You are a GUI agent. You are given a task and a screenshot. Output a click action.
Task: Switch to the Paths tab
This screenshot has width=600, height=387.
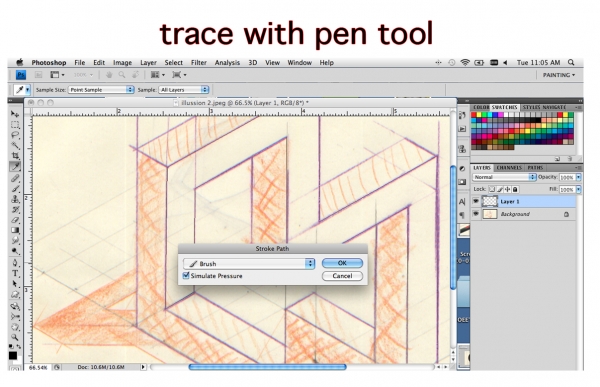pos(535,168)
